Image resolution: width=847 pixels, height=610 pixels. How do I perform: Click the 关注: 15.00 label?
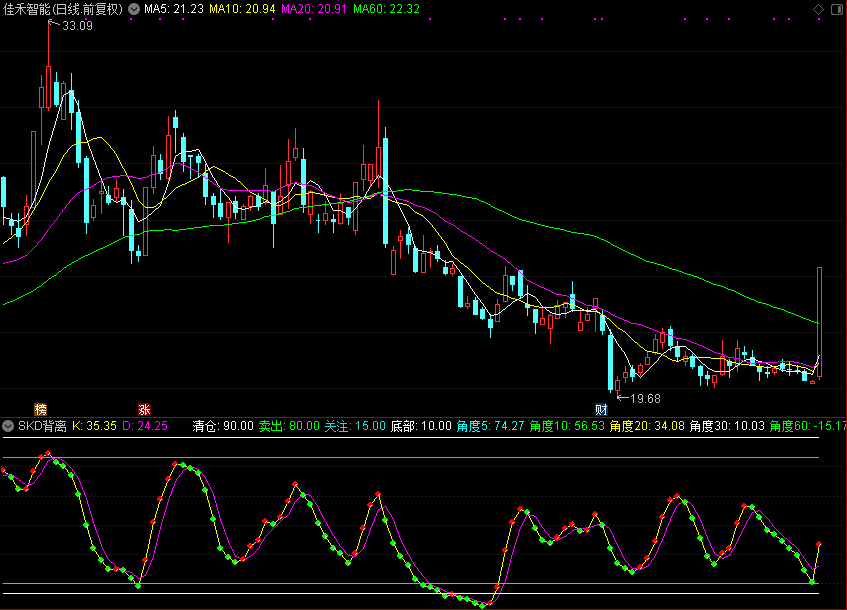coord(355,426)
